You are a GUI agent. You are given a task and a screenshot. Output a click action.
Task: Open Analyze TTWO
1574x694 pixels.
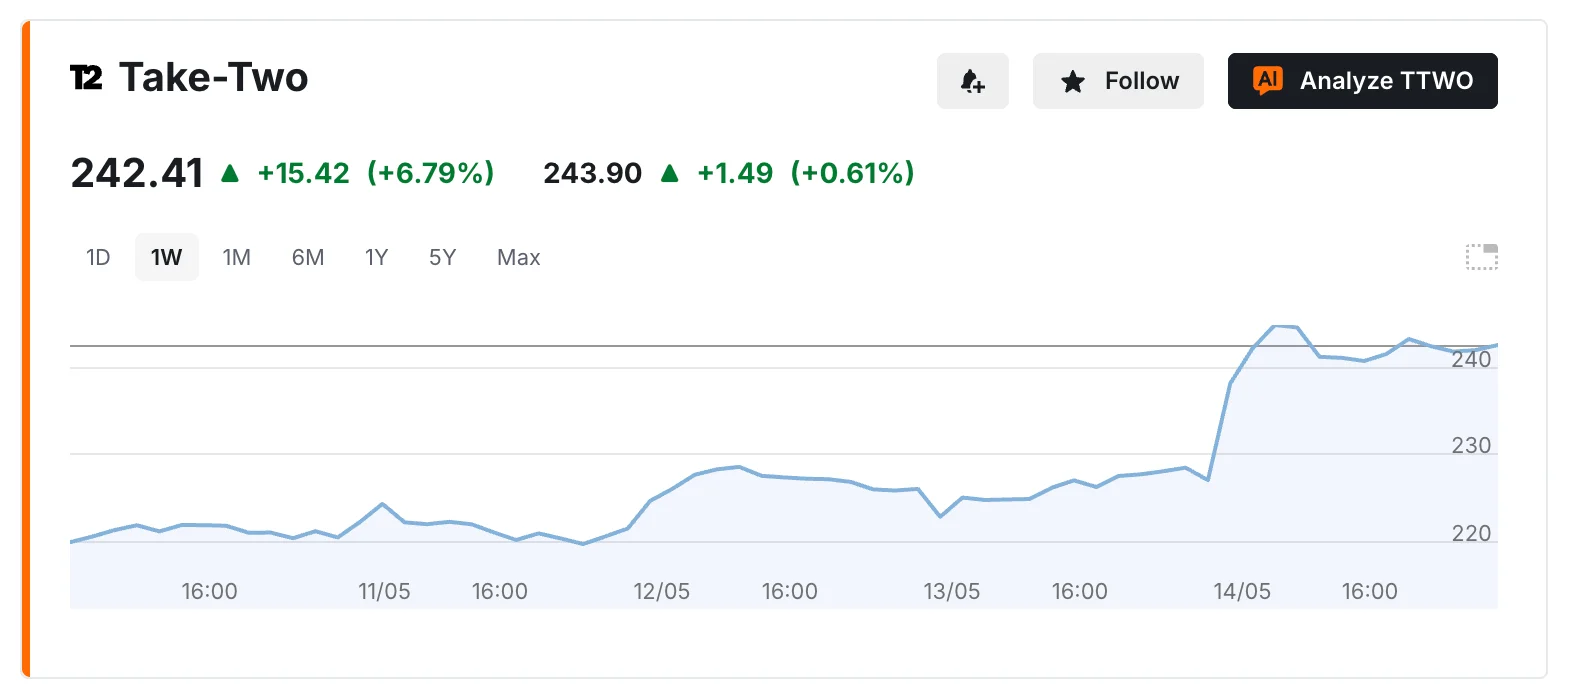(x=1362, y=81)
